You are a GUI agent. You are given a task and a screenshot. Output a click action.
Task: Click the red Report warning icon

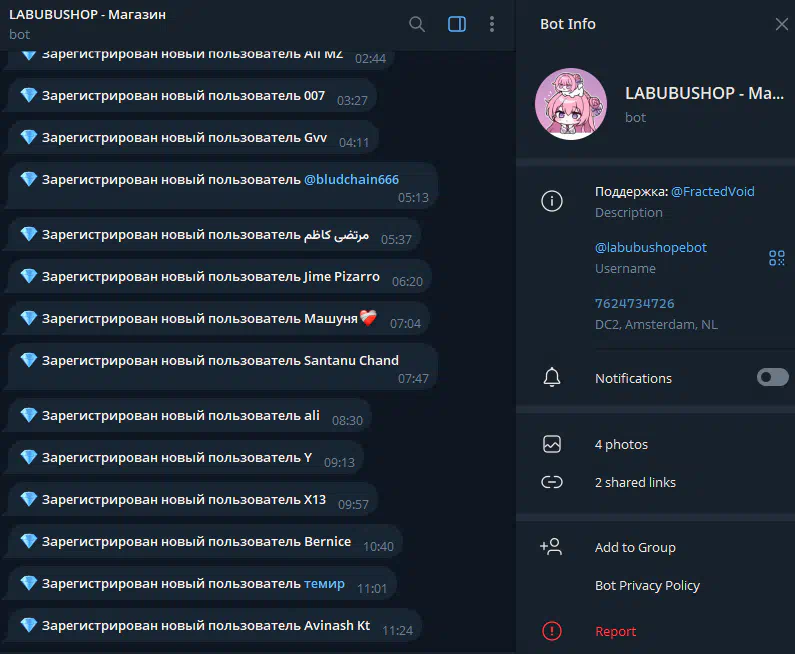click(552, 631)
